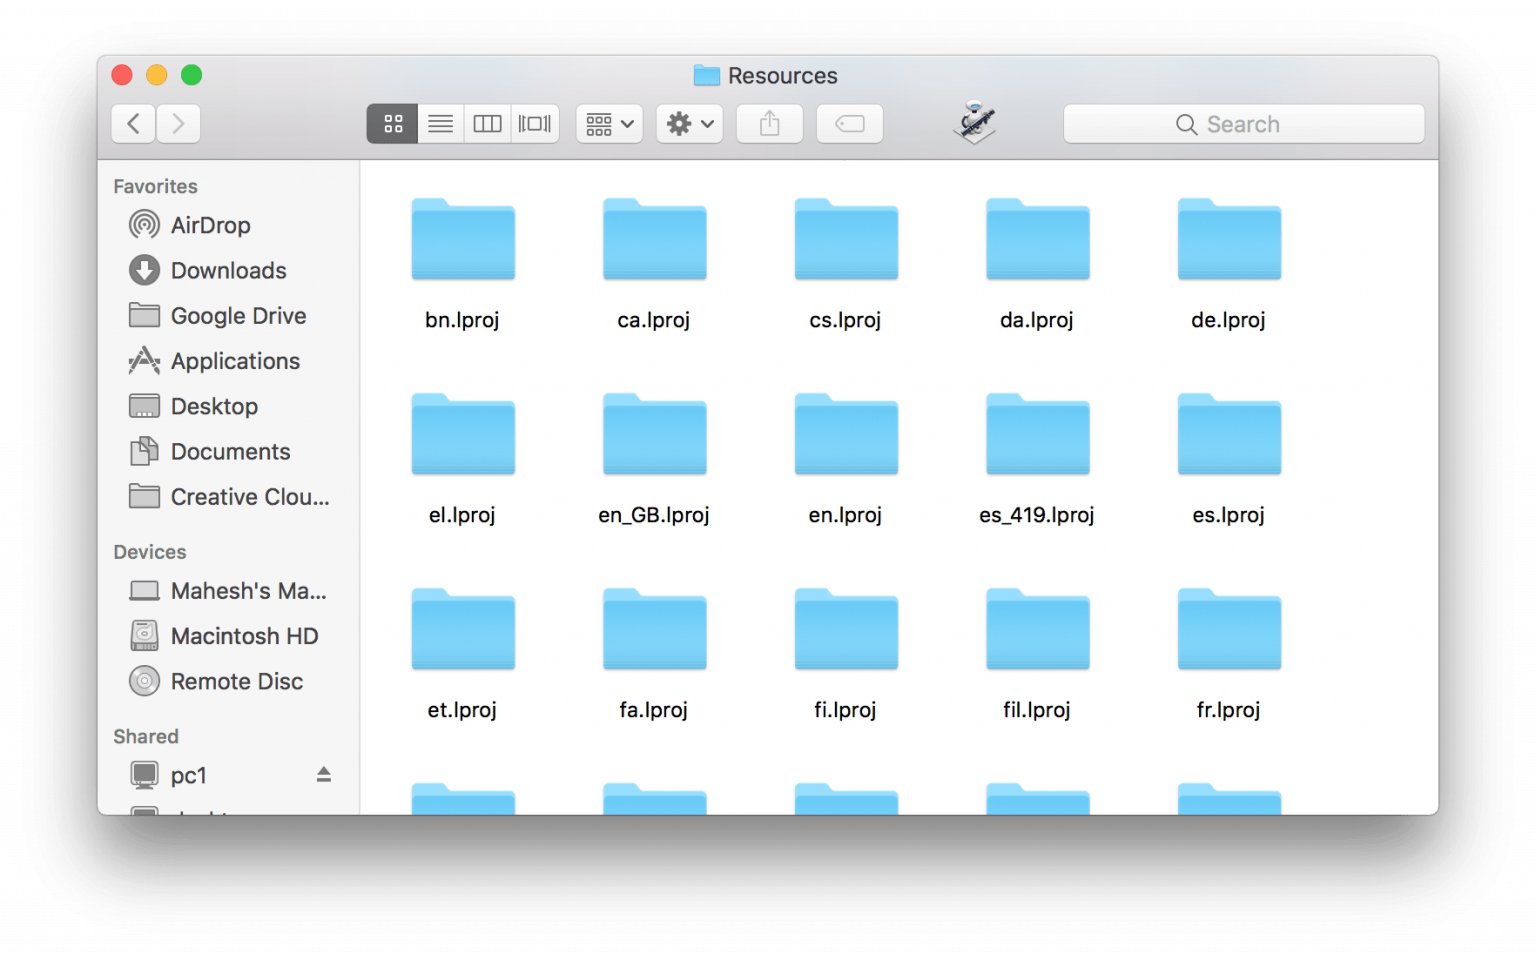The width and height of the screenshot is (1536, 954).
Task: Open the gear Action menu
Action: coord(689,124)
